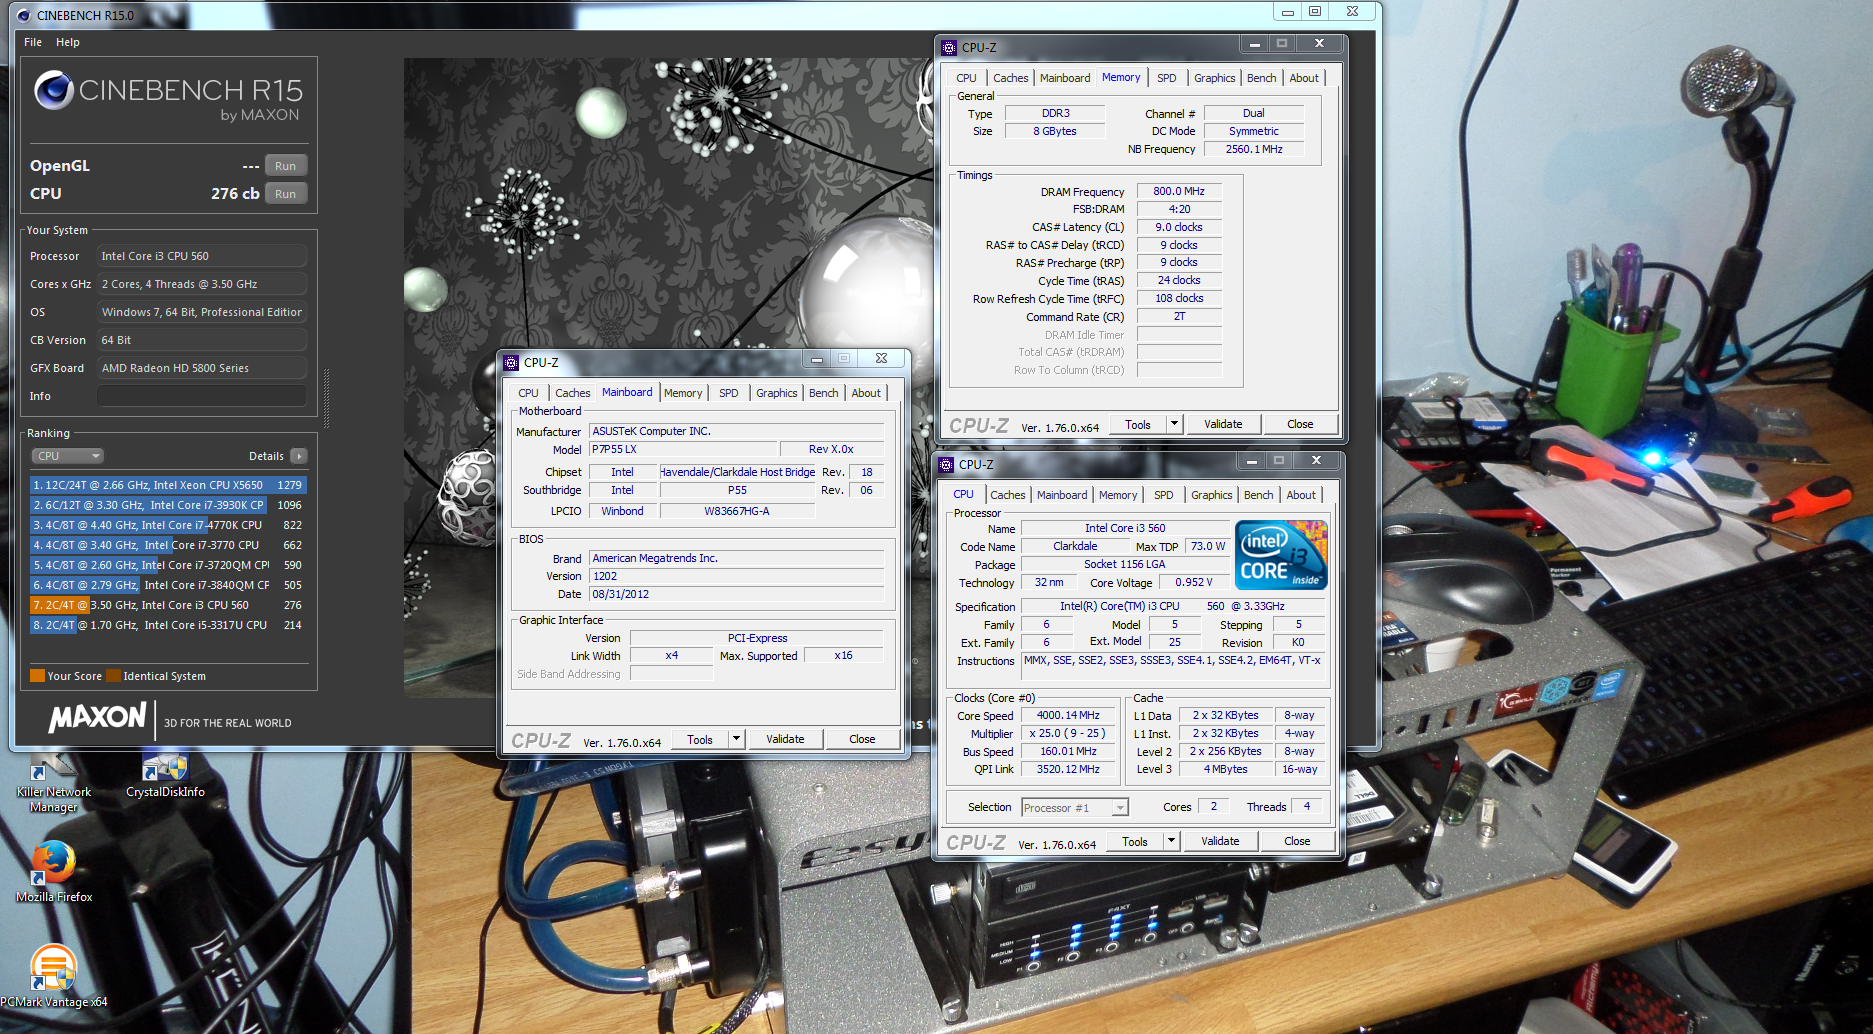The height and width of the screenshot is (1034, 1873).
Task: Switch to Bench tab in Memory CPU-Z window
Action: tap(1261, 78)
